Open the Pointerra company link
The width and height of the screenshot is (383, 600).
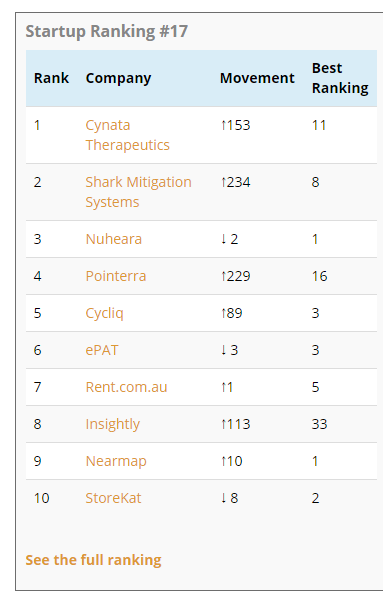click(116, 276)
